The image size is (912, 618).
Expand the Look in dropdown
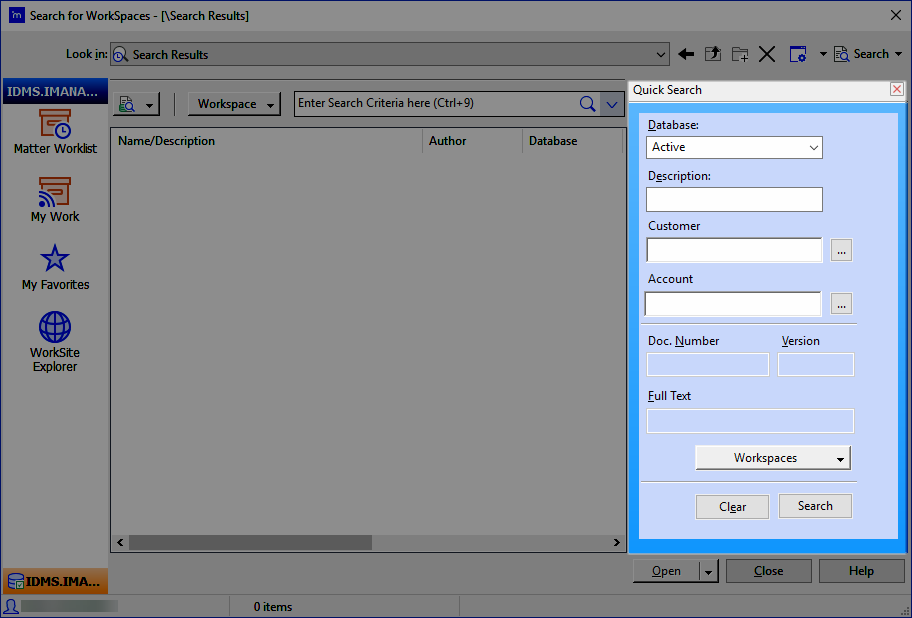660,55
